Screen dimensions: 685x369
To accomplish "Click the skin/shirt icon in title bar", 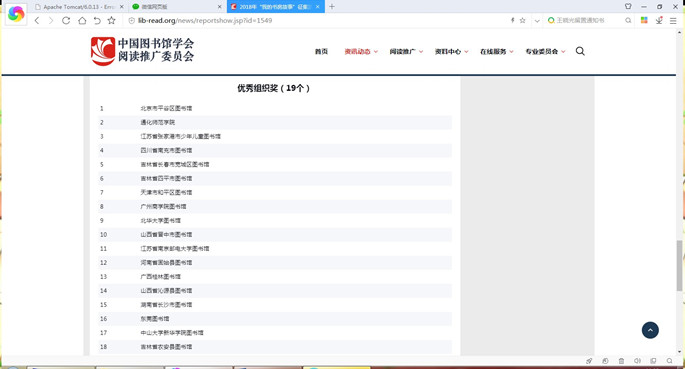I will [x=628, y=7].
